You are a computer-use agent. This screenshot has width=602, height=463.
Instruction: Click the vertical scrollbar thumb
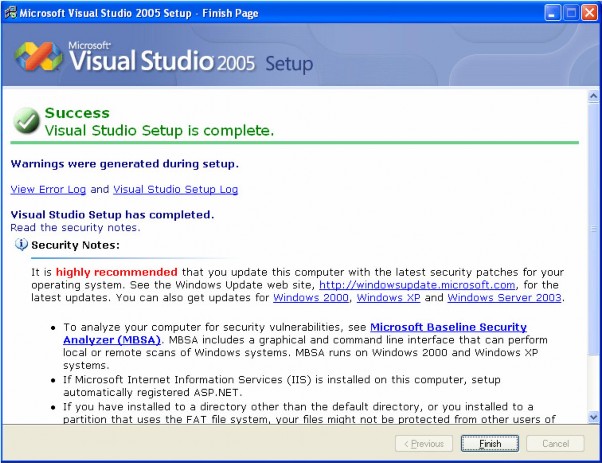593,229
